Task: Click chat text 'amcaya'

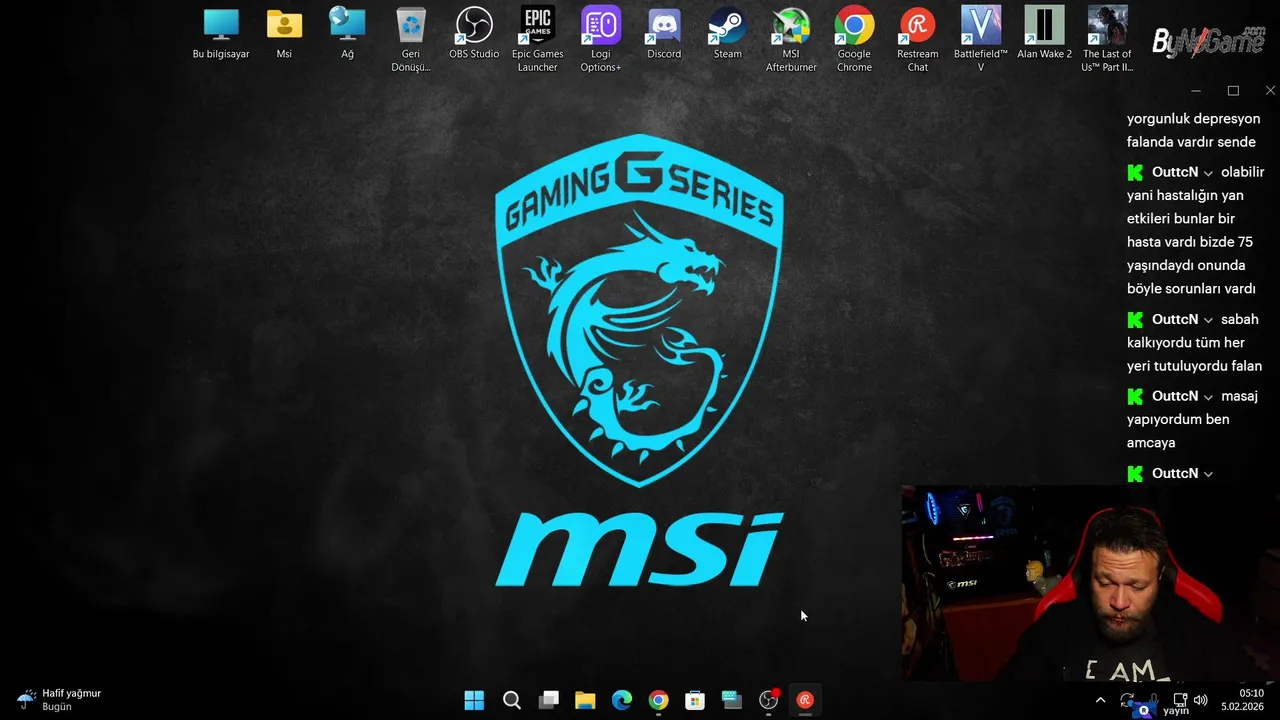Action: tap(1151, 443)
